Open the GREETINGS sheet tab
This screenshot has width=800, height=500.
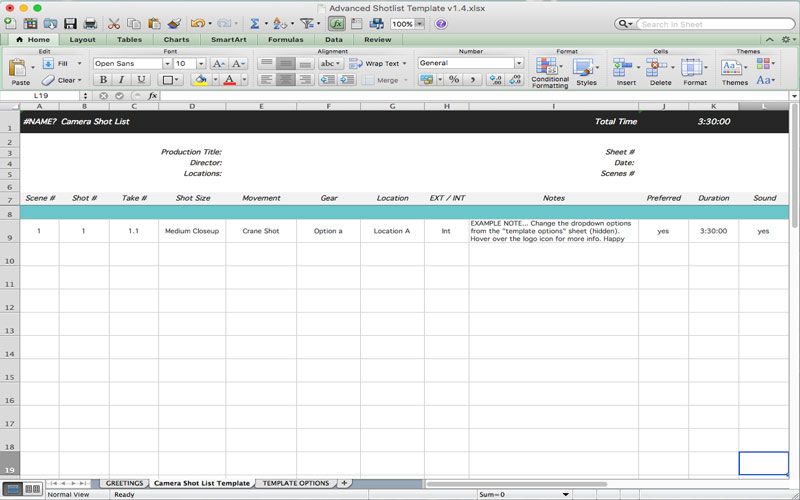point(124,483)
